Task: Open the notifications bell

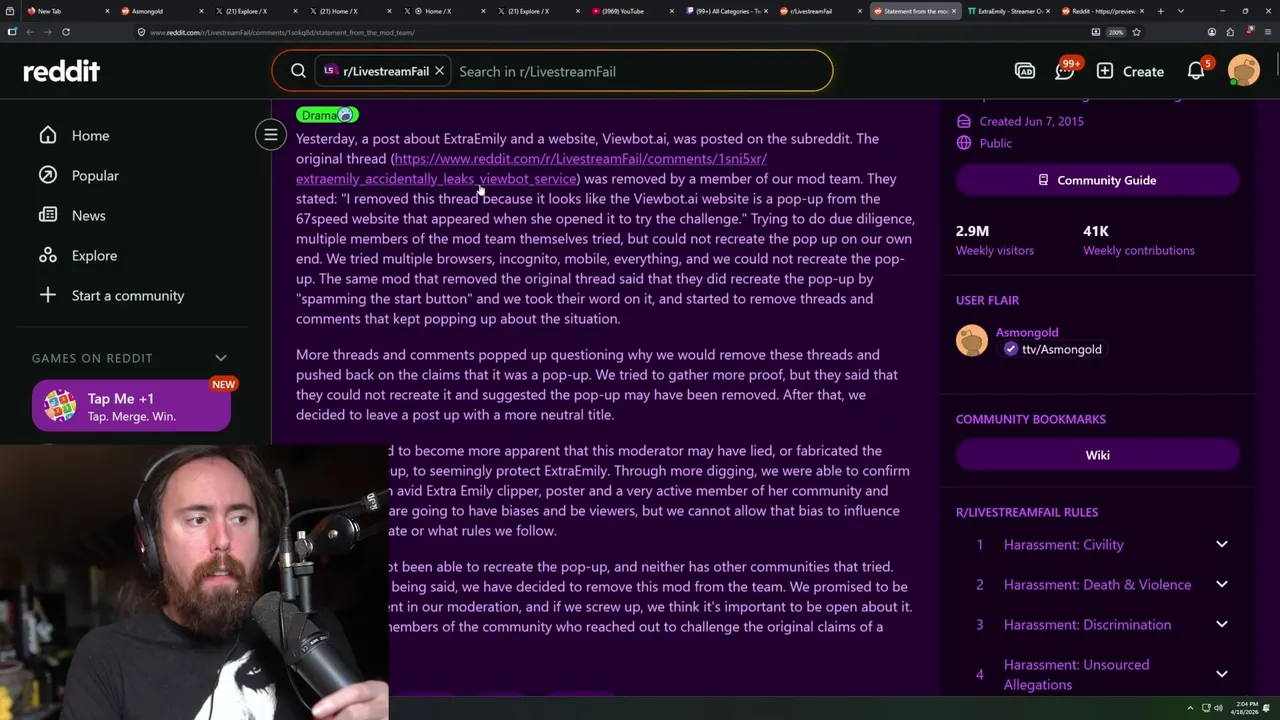Action: (x=1197, y=70)
